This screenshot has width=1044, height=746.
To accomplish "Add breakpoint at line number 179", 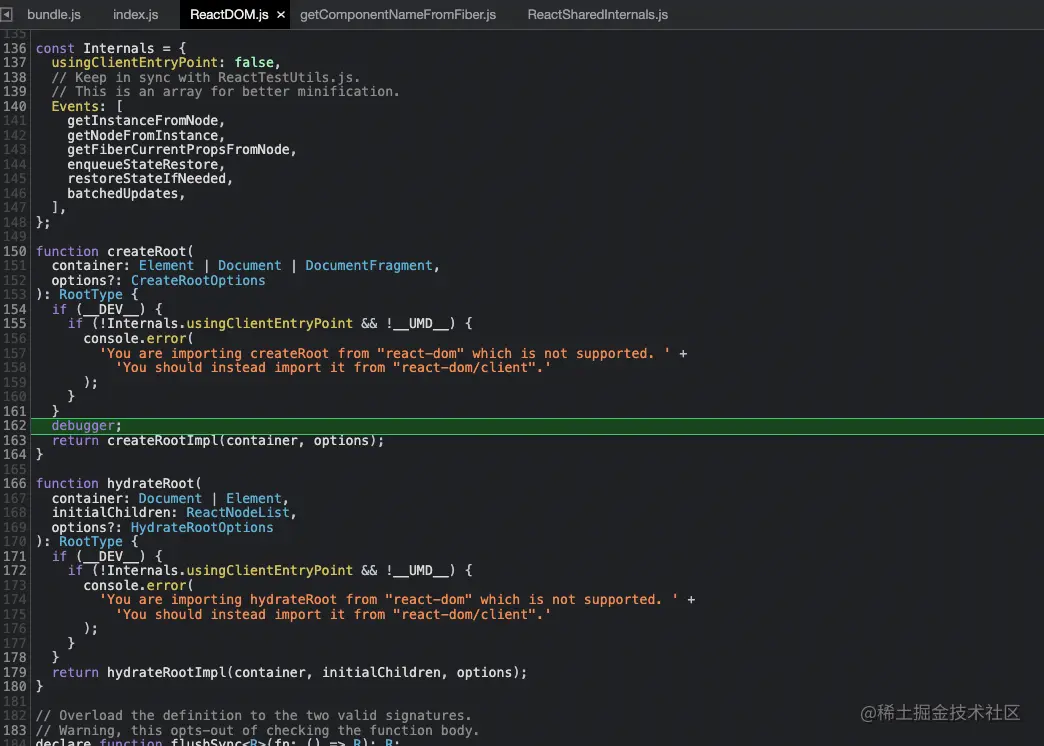I will point(15,673).
